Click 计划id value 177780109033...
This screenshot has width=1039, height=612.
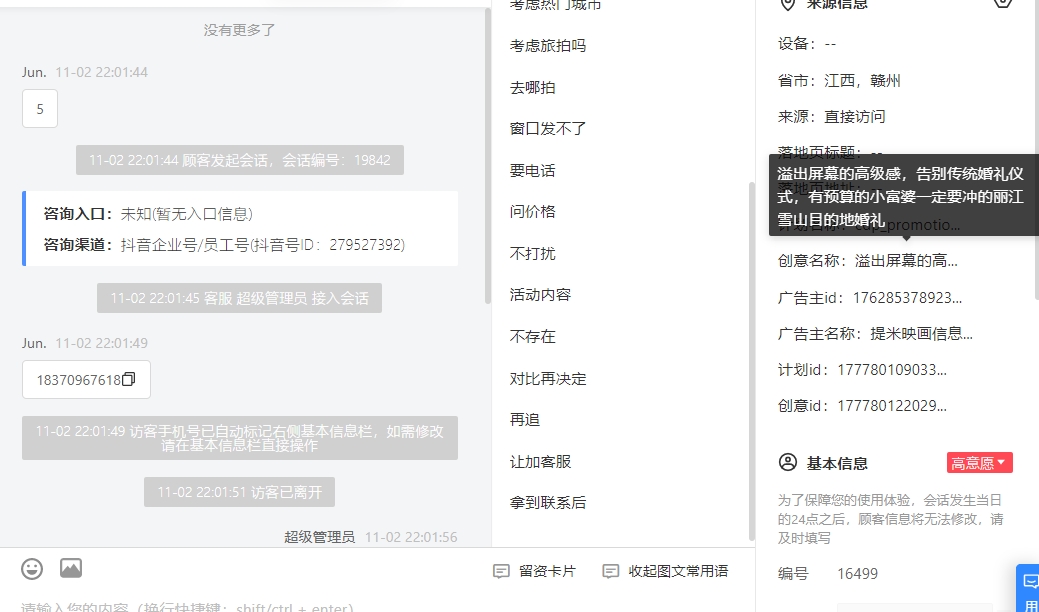tap(892, 370)
